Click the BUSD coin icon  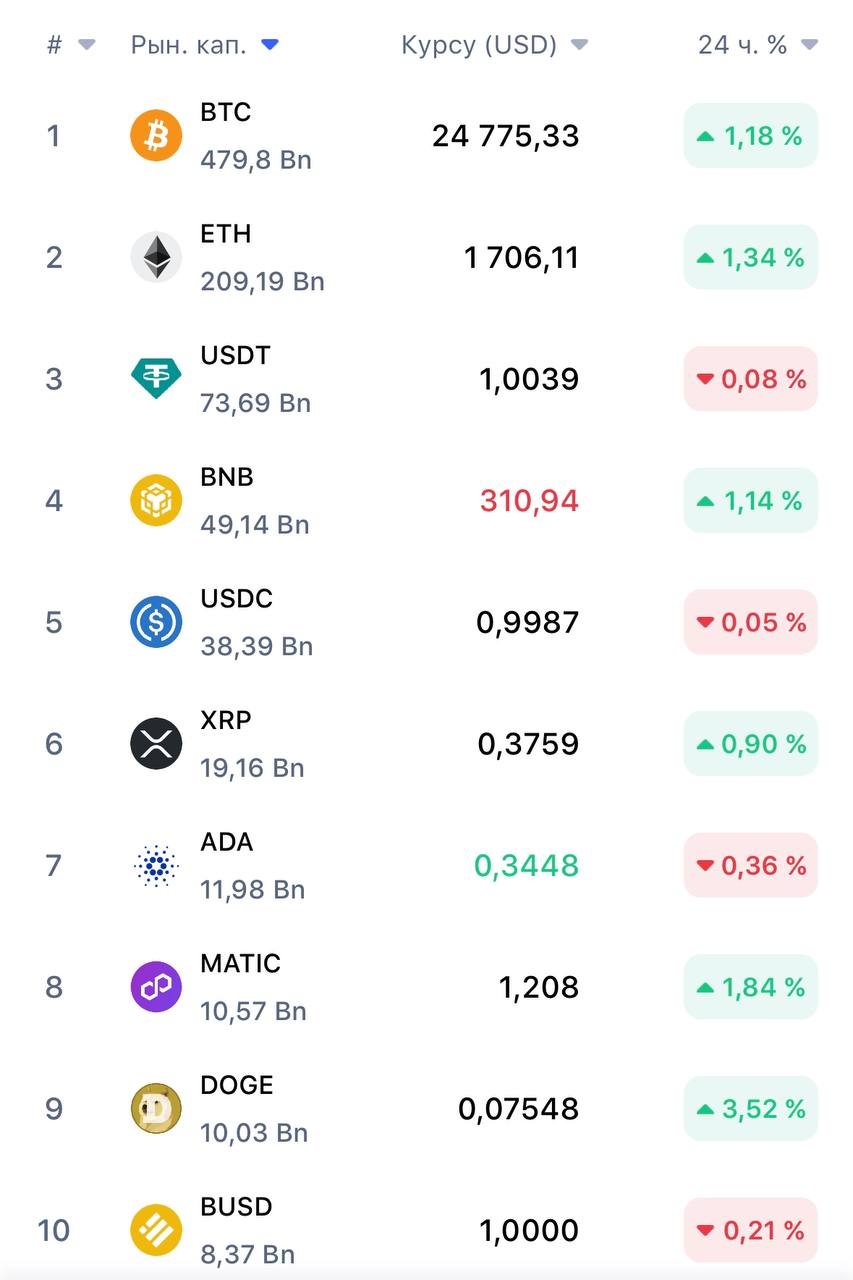click(x=156, y=1230)
